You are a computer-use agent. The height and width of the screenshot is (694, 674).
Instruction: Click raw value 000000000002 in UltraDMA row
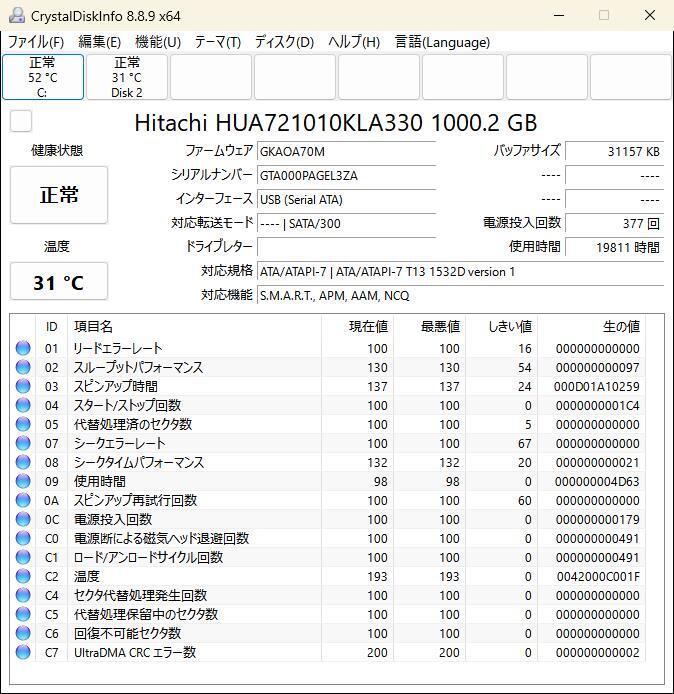pyautogui.click(x=597, y=653)
